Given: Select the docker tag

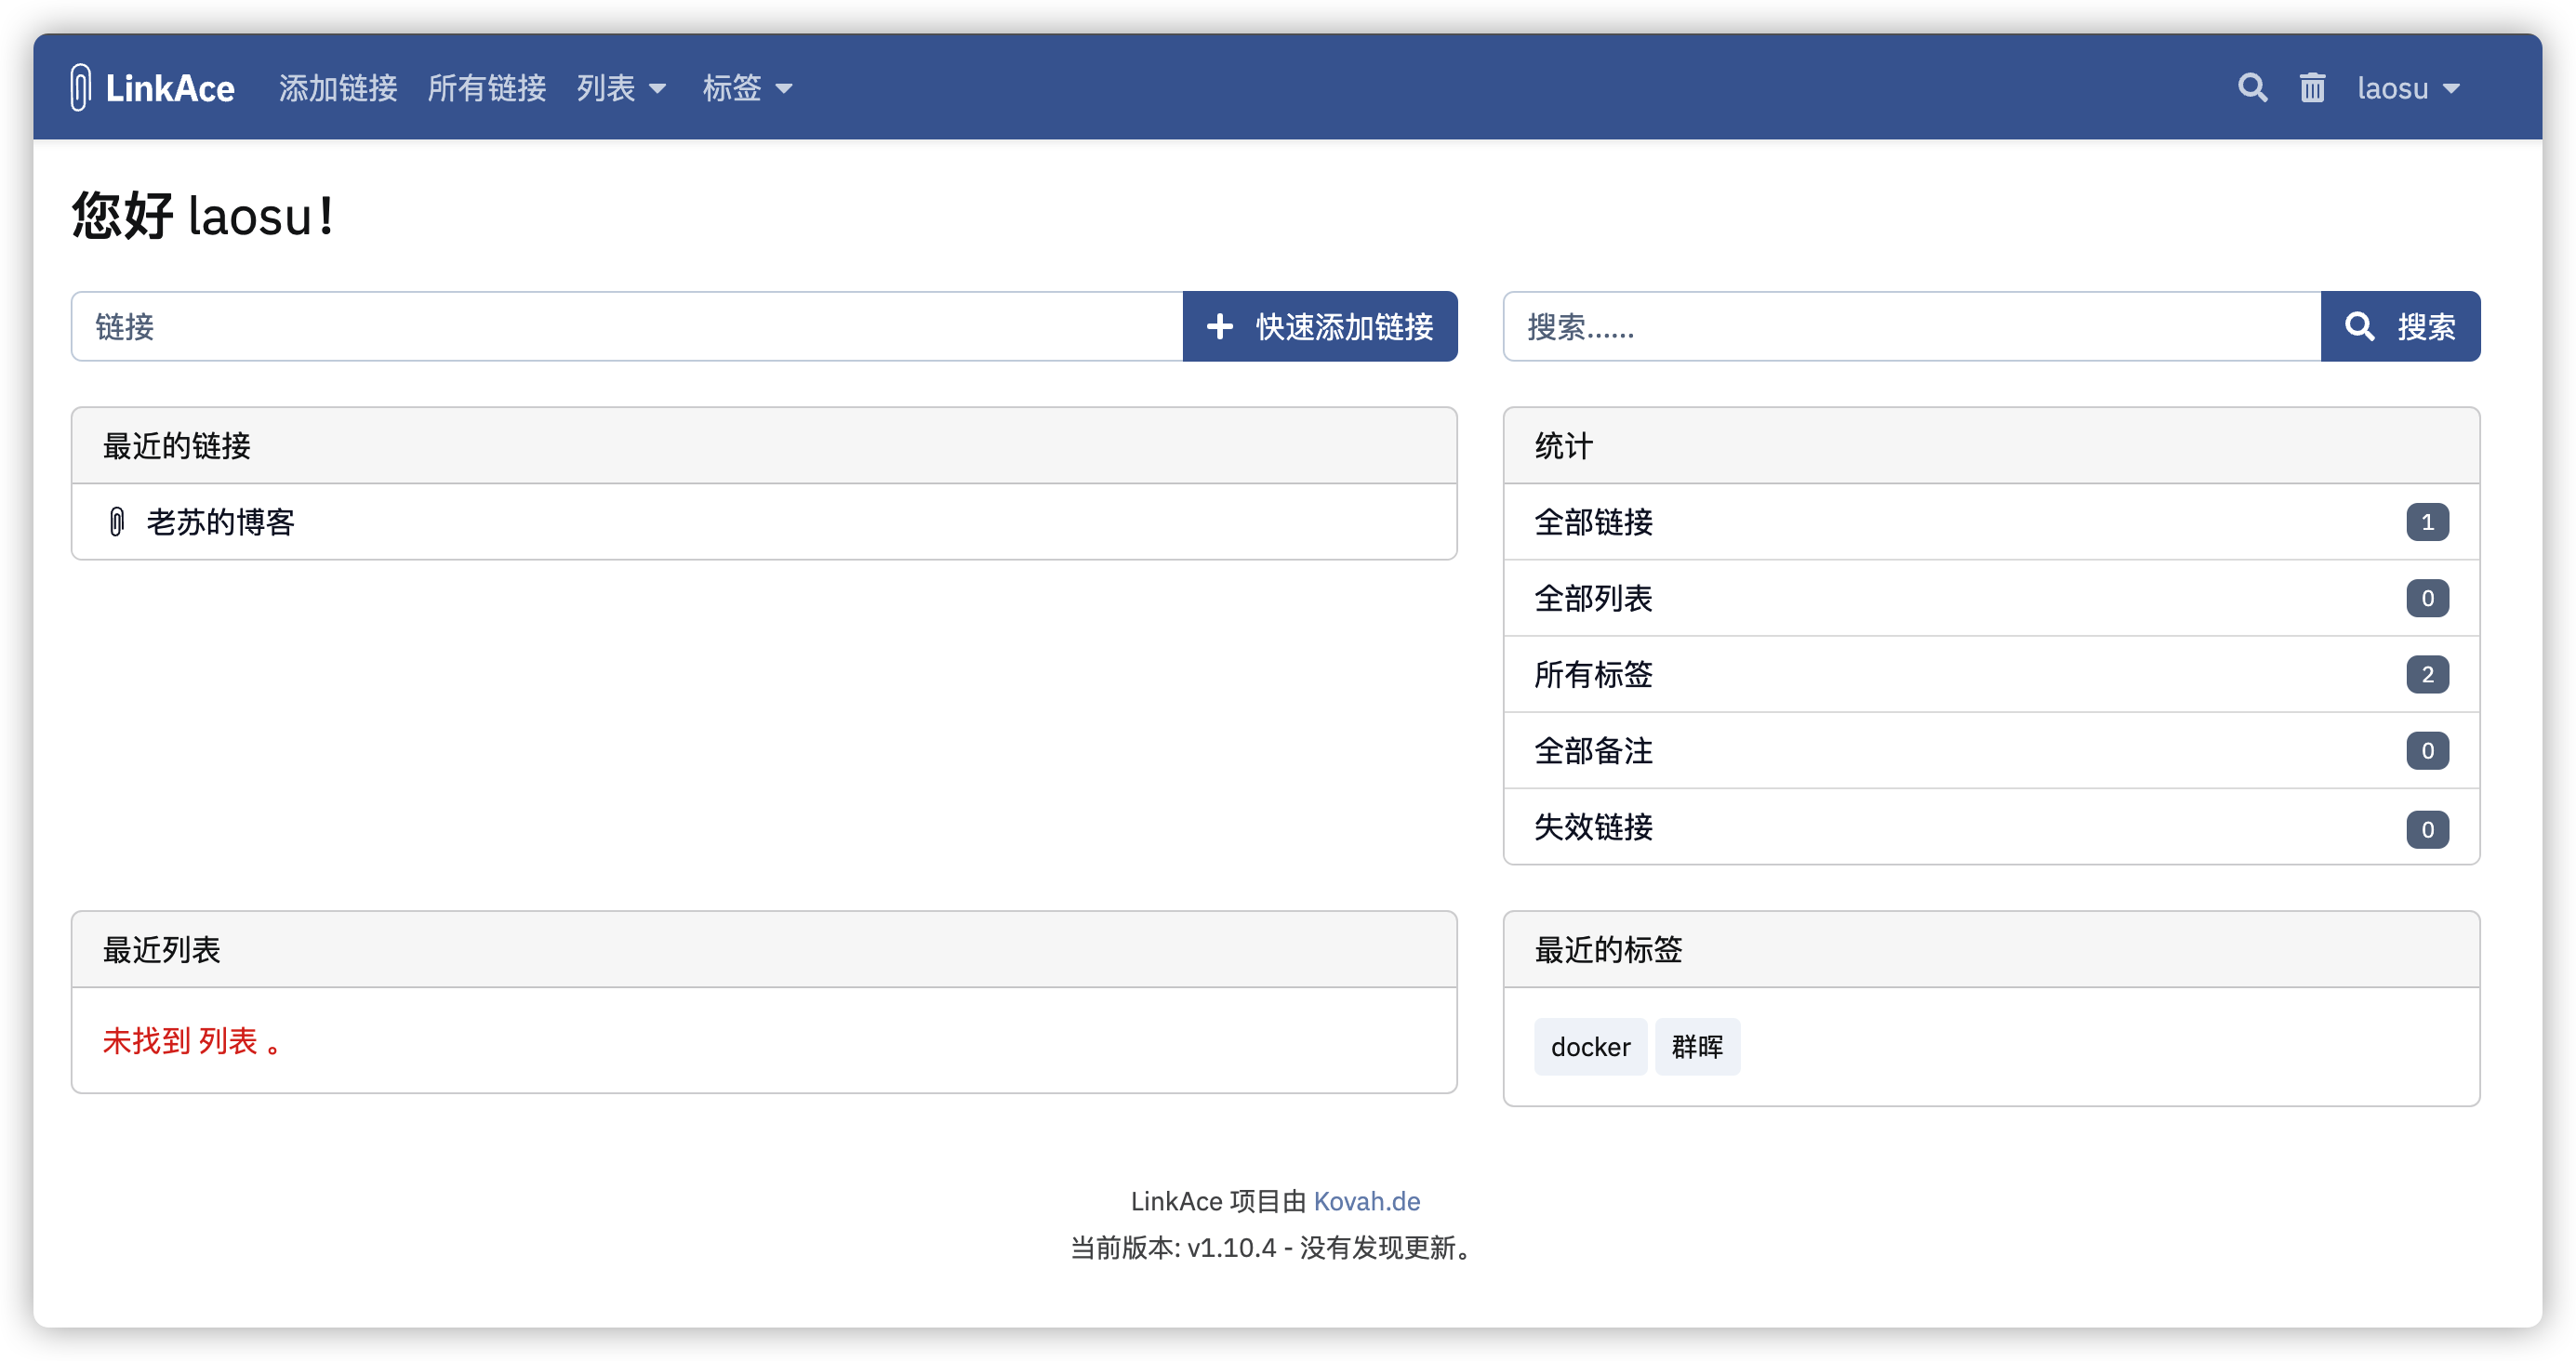Looking at the screenshot, I should click(x=1590, y=1047).
